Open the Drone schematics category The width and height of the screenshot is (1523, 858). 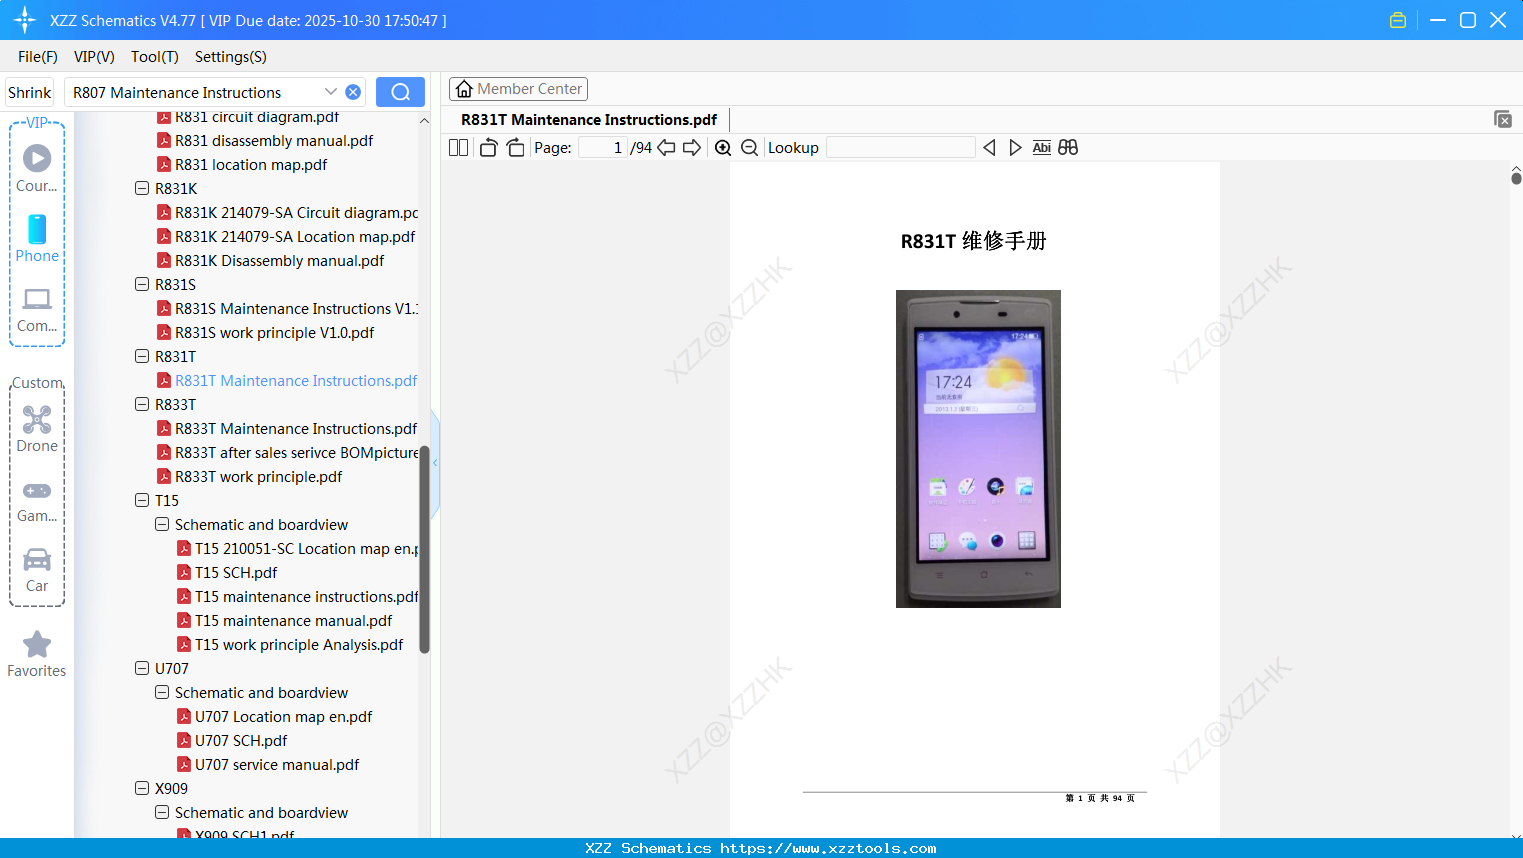click(x=36, y=428)
